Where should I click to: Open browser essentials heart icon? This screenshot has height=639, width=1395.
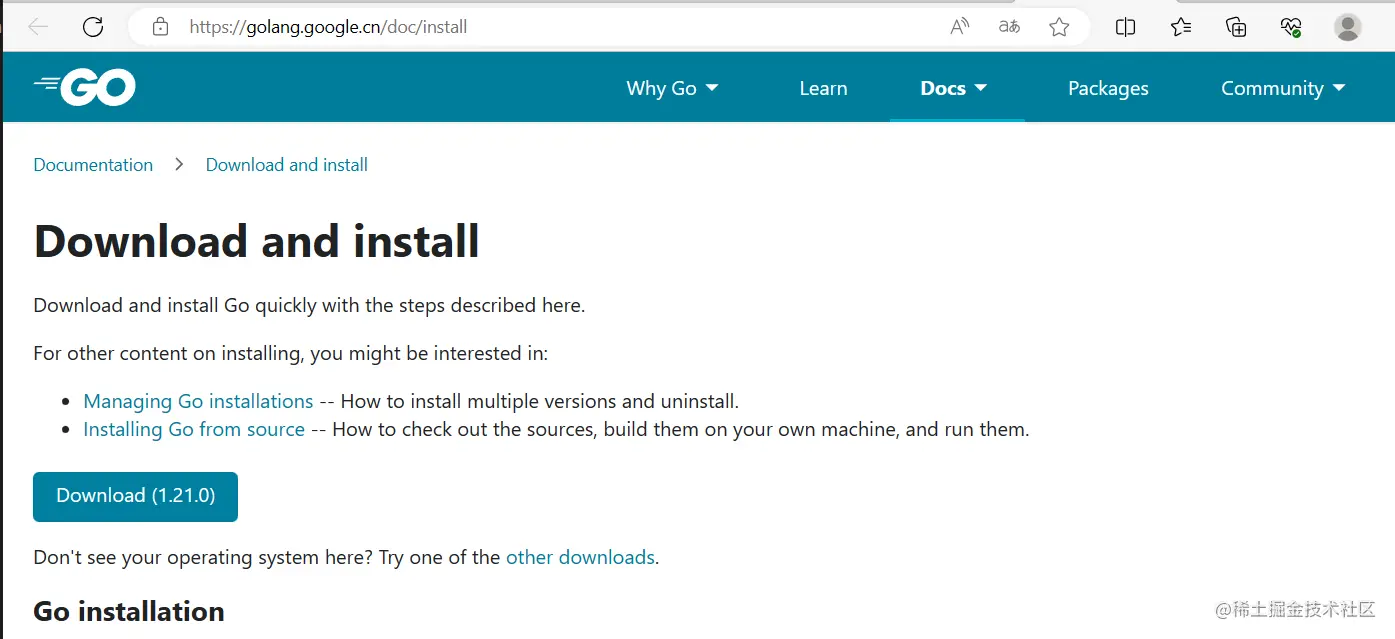[1292, 27]
